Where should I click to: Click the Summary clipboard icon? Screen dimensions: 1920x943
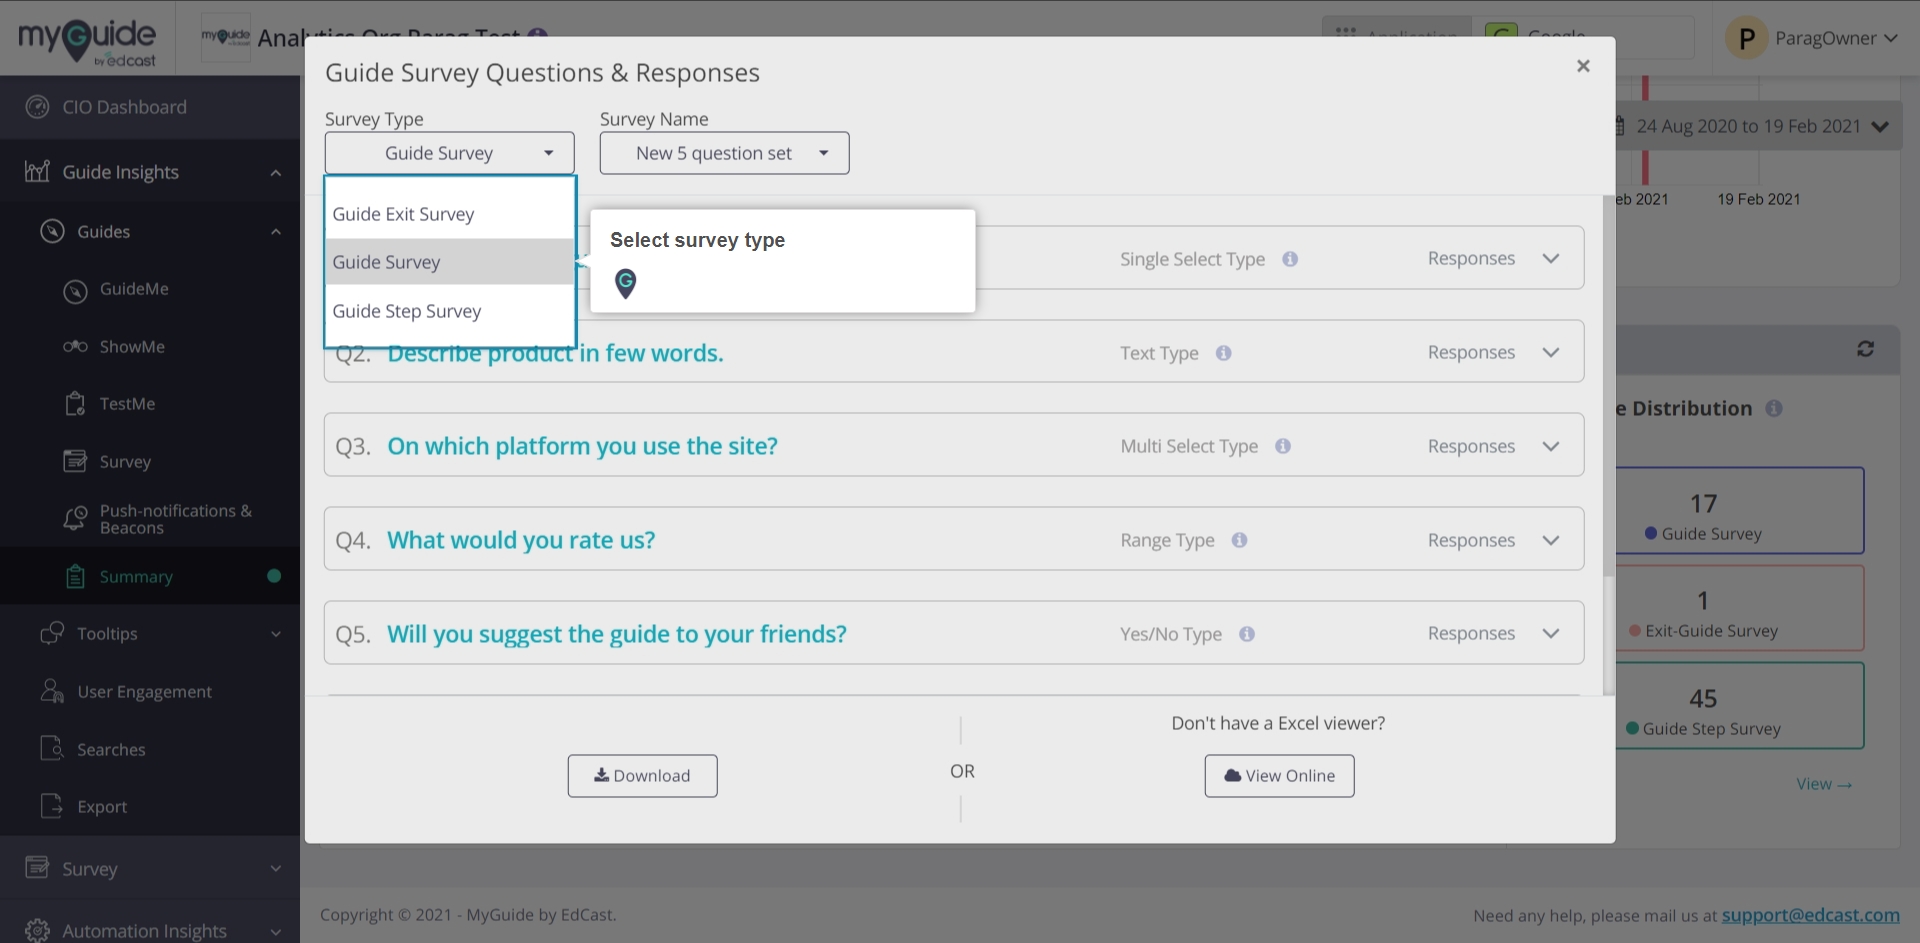[75, 577]
